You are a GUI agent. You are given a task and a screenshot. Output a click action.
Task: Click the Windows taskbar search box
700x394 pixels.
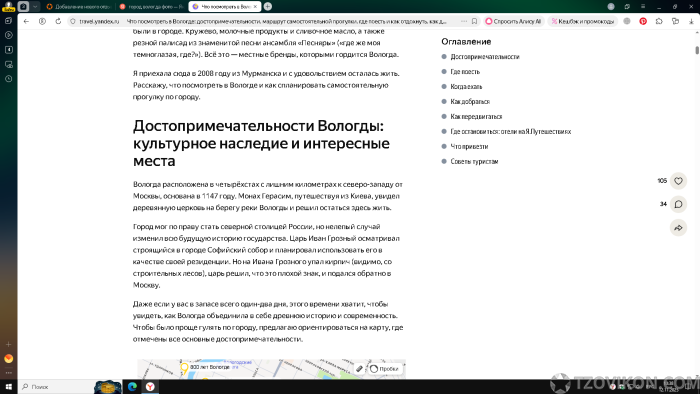(x=56, y=387)
